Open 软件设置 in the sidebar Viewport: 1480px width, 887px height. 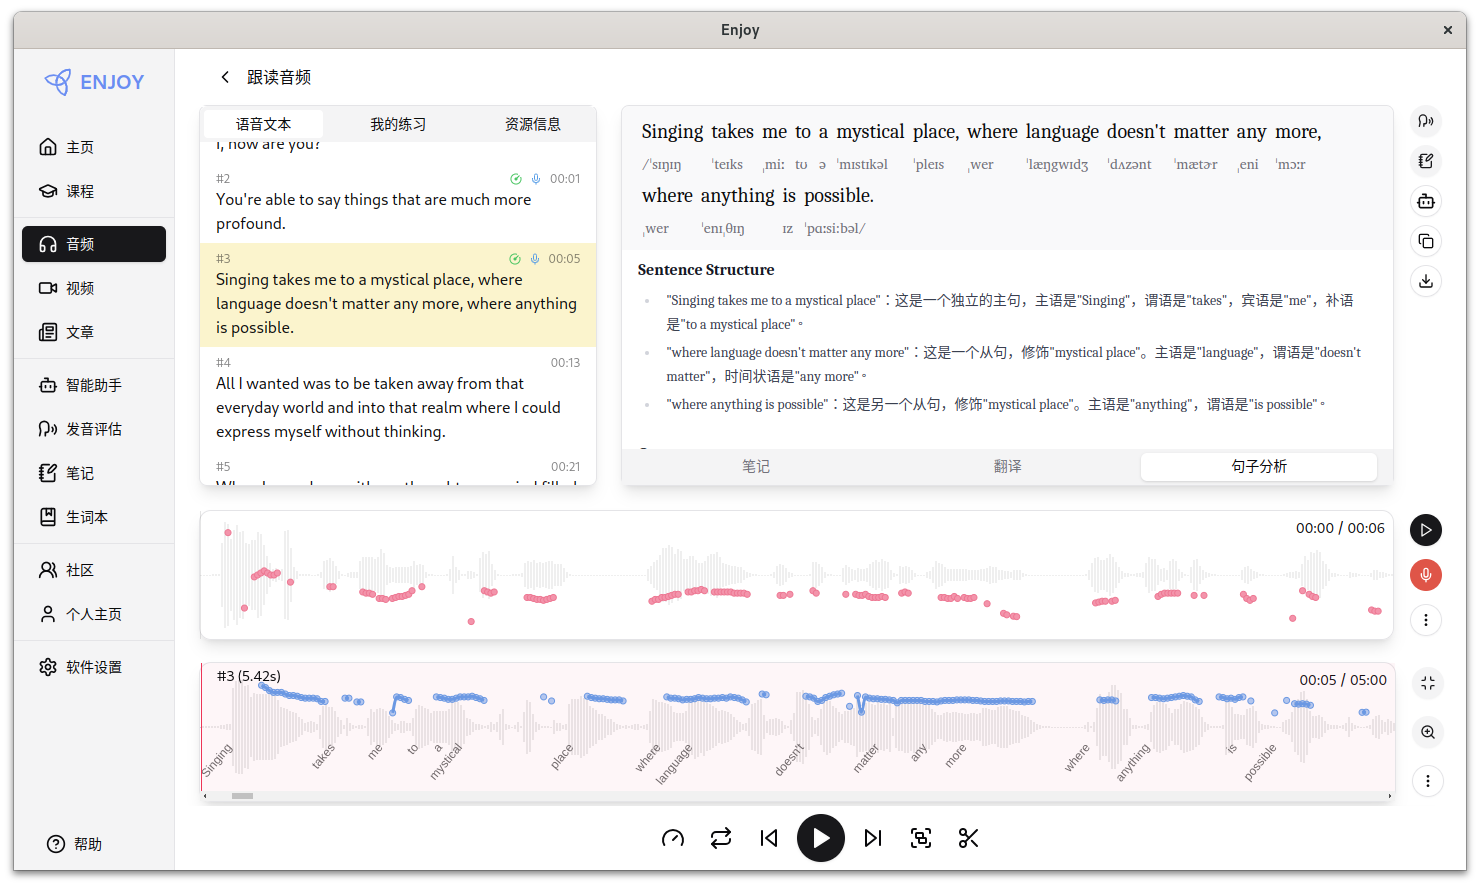click(x=94, y=667)
